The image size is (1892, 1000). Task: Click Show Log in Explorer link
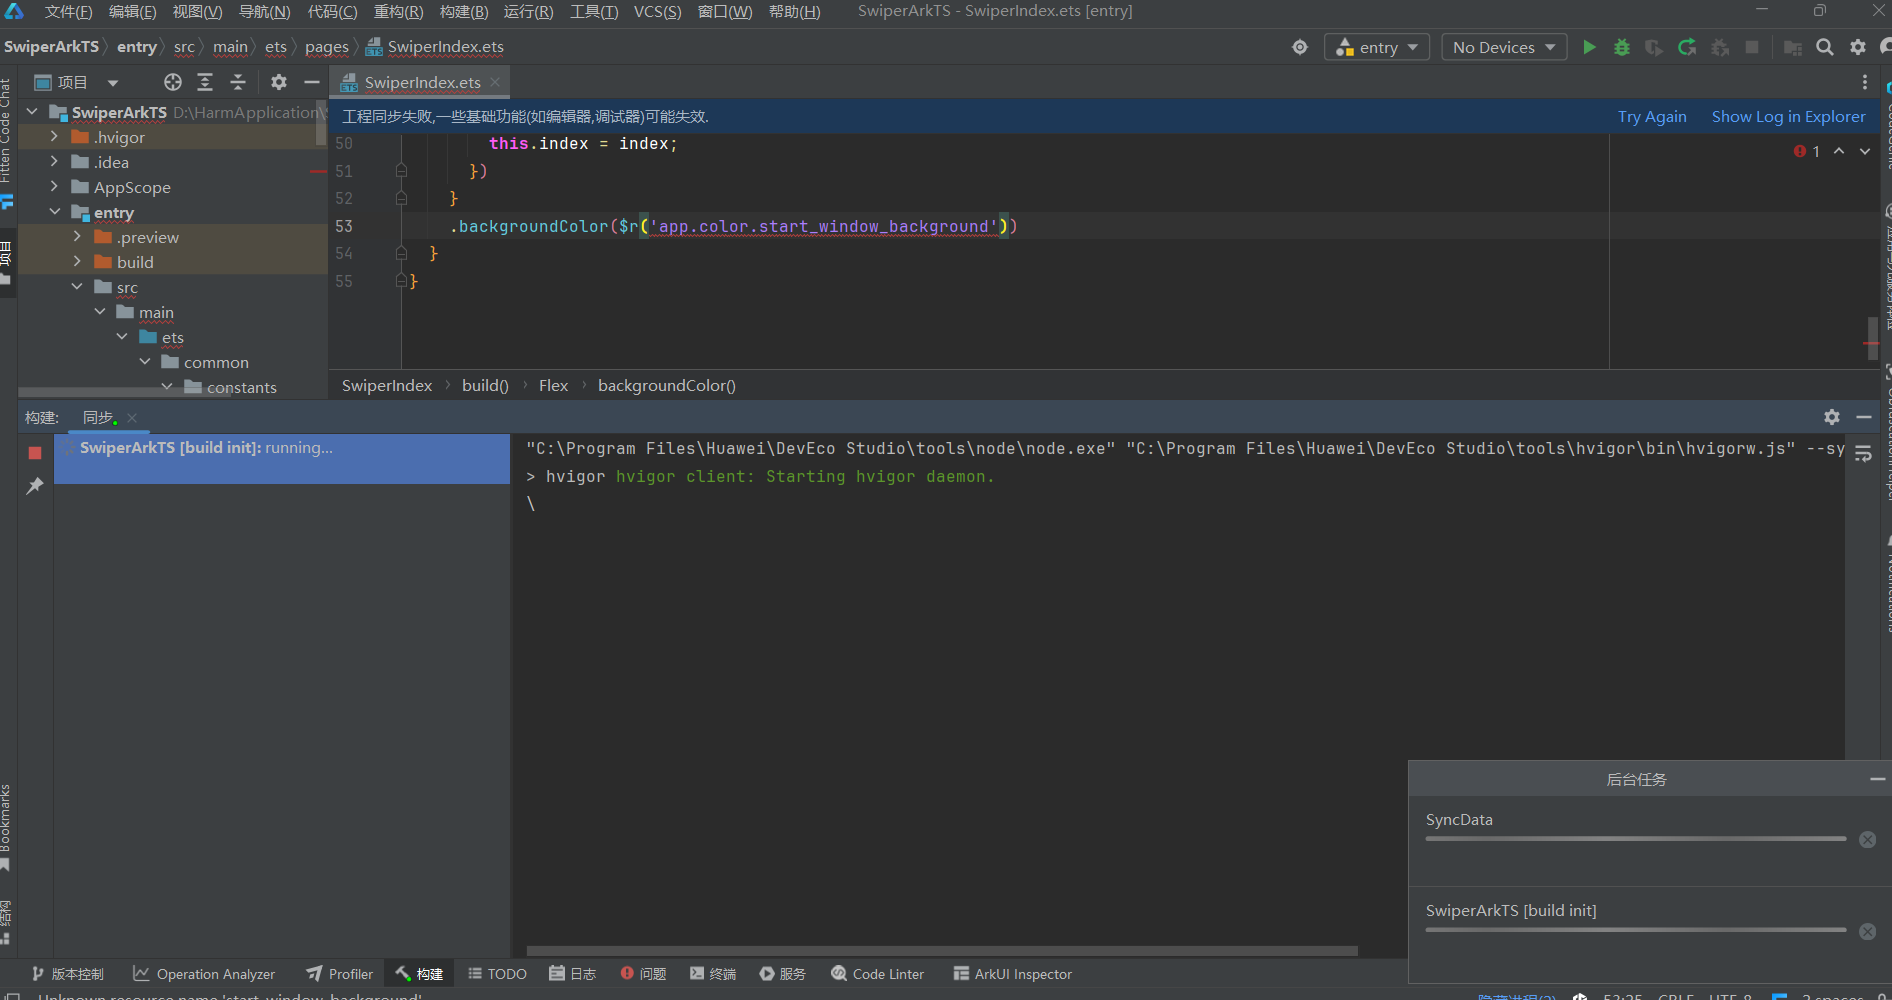(x=1788, y=116)
